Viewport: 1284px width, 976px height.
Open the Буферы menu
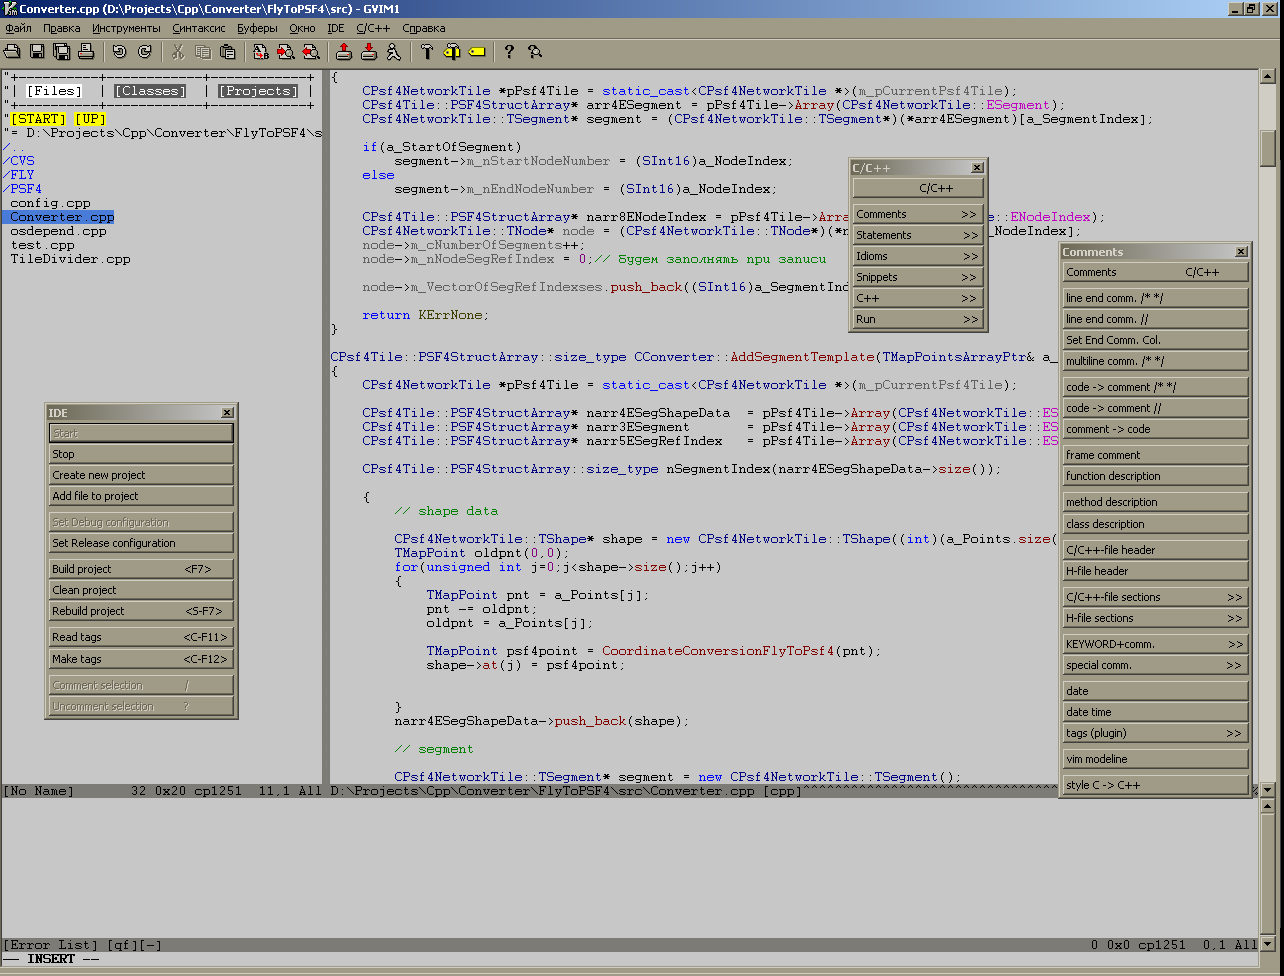(x=257, y=28)
